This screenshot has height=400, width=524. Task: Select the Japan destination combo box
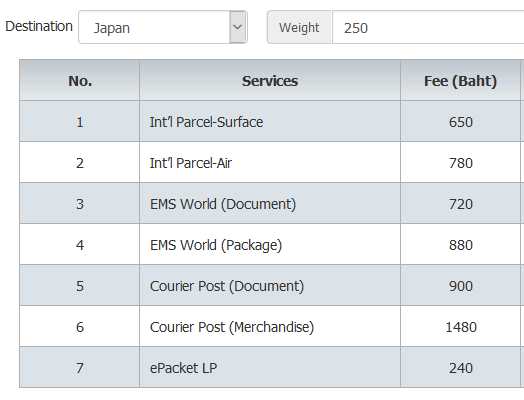[163, 27]
